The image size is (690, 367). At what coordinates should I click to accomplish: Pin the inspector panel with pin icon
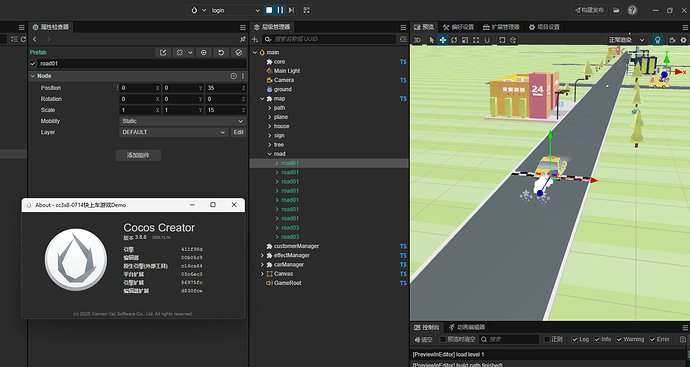(x=242, y=39)
